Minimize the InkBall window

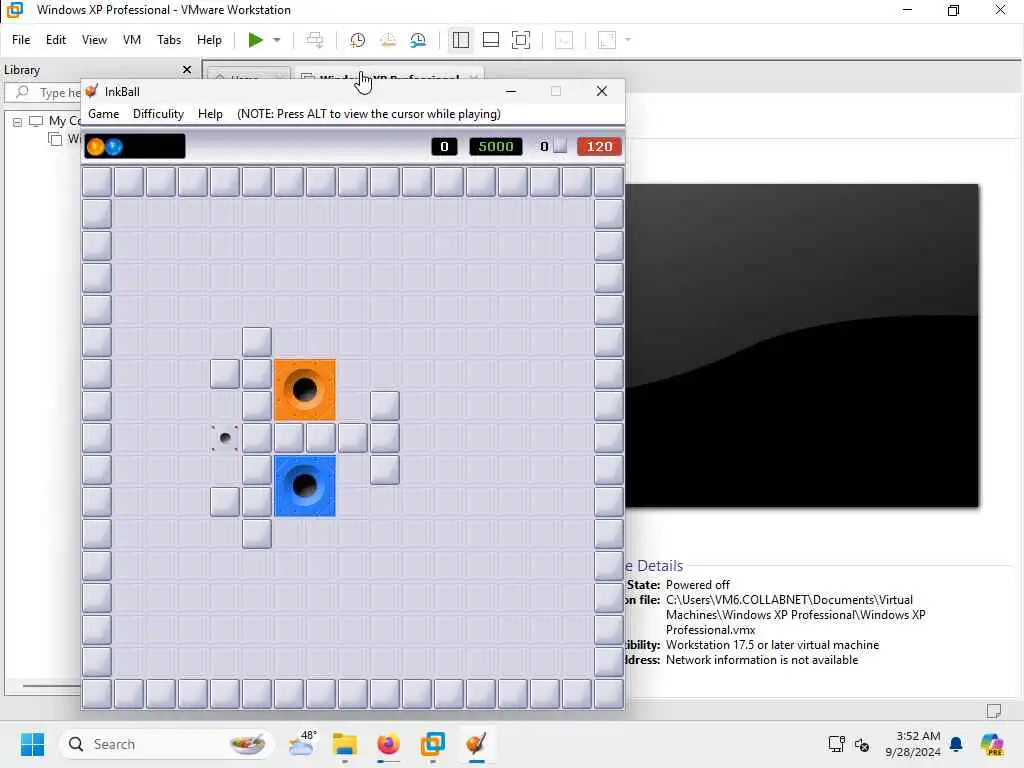(x=511, y=91)
